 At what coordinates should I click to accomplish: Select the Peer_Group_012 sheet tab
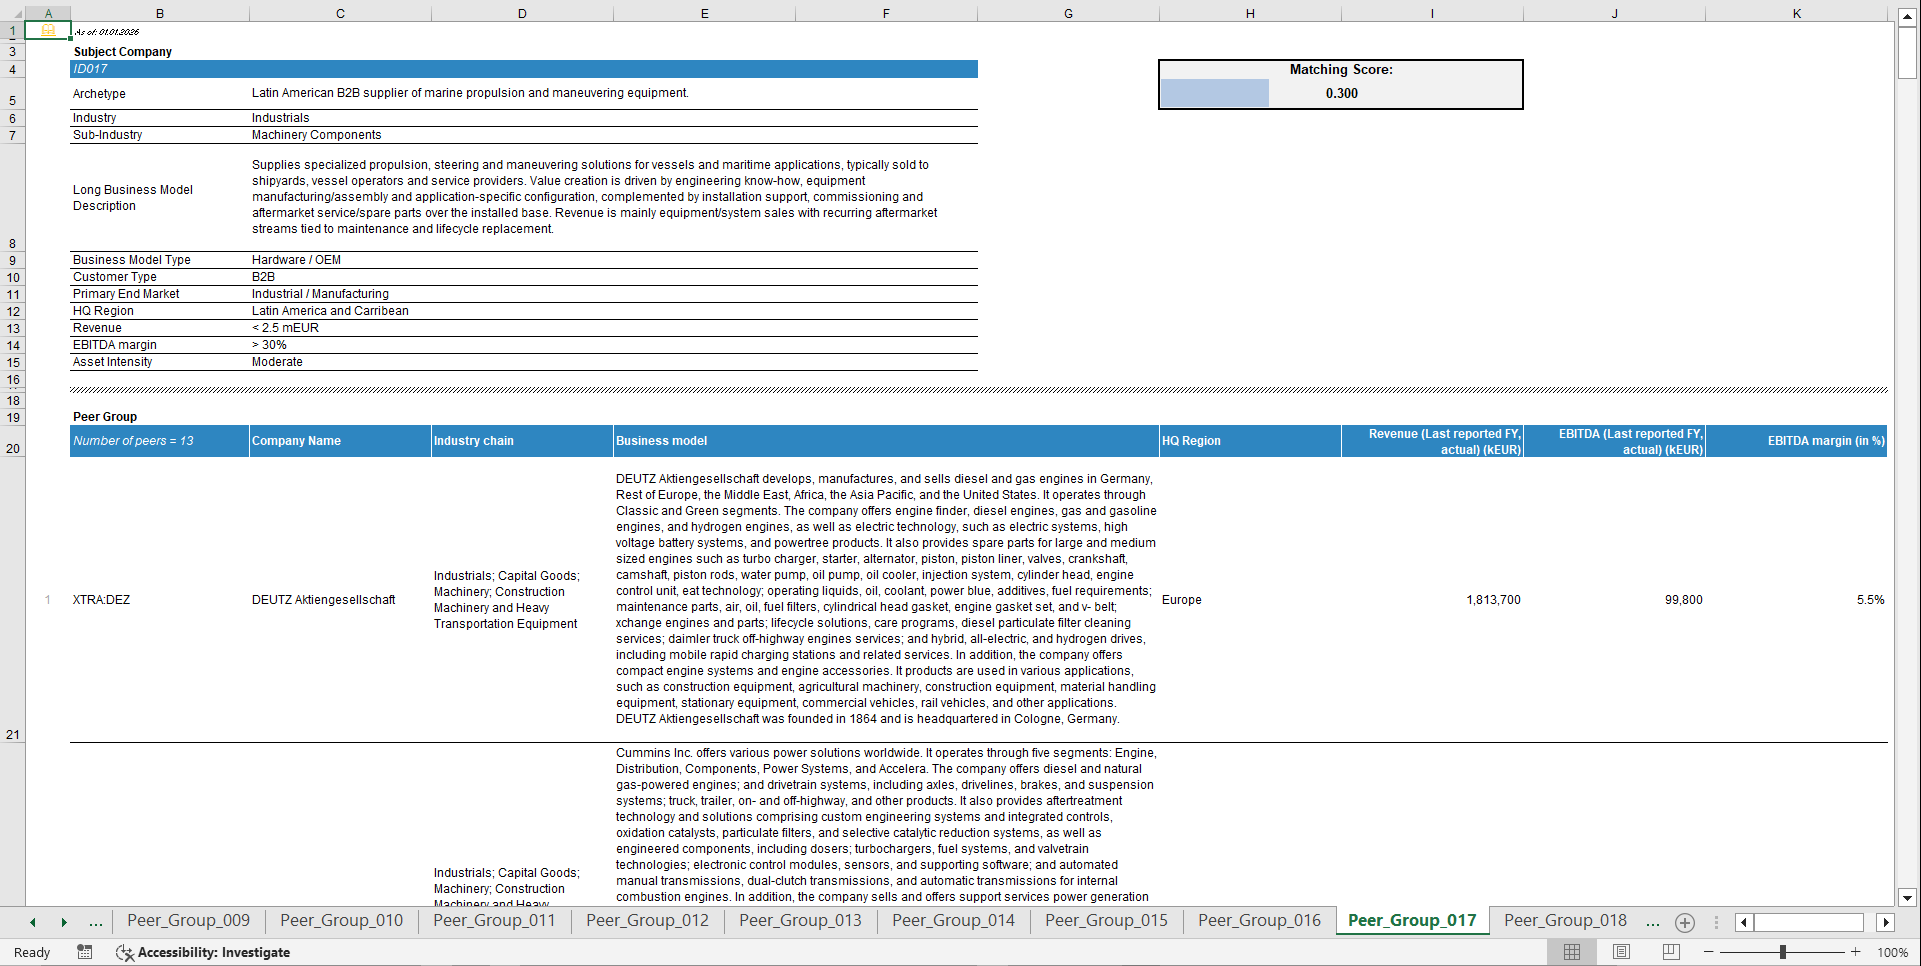coord(646,921)
